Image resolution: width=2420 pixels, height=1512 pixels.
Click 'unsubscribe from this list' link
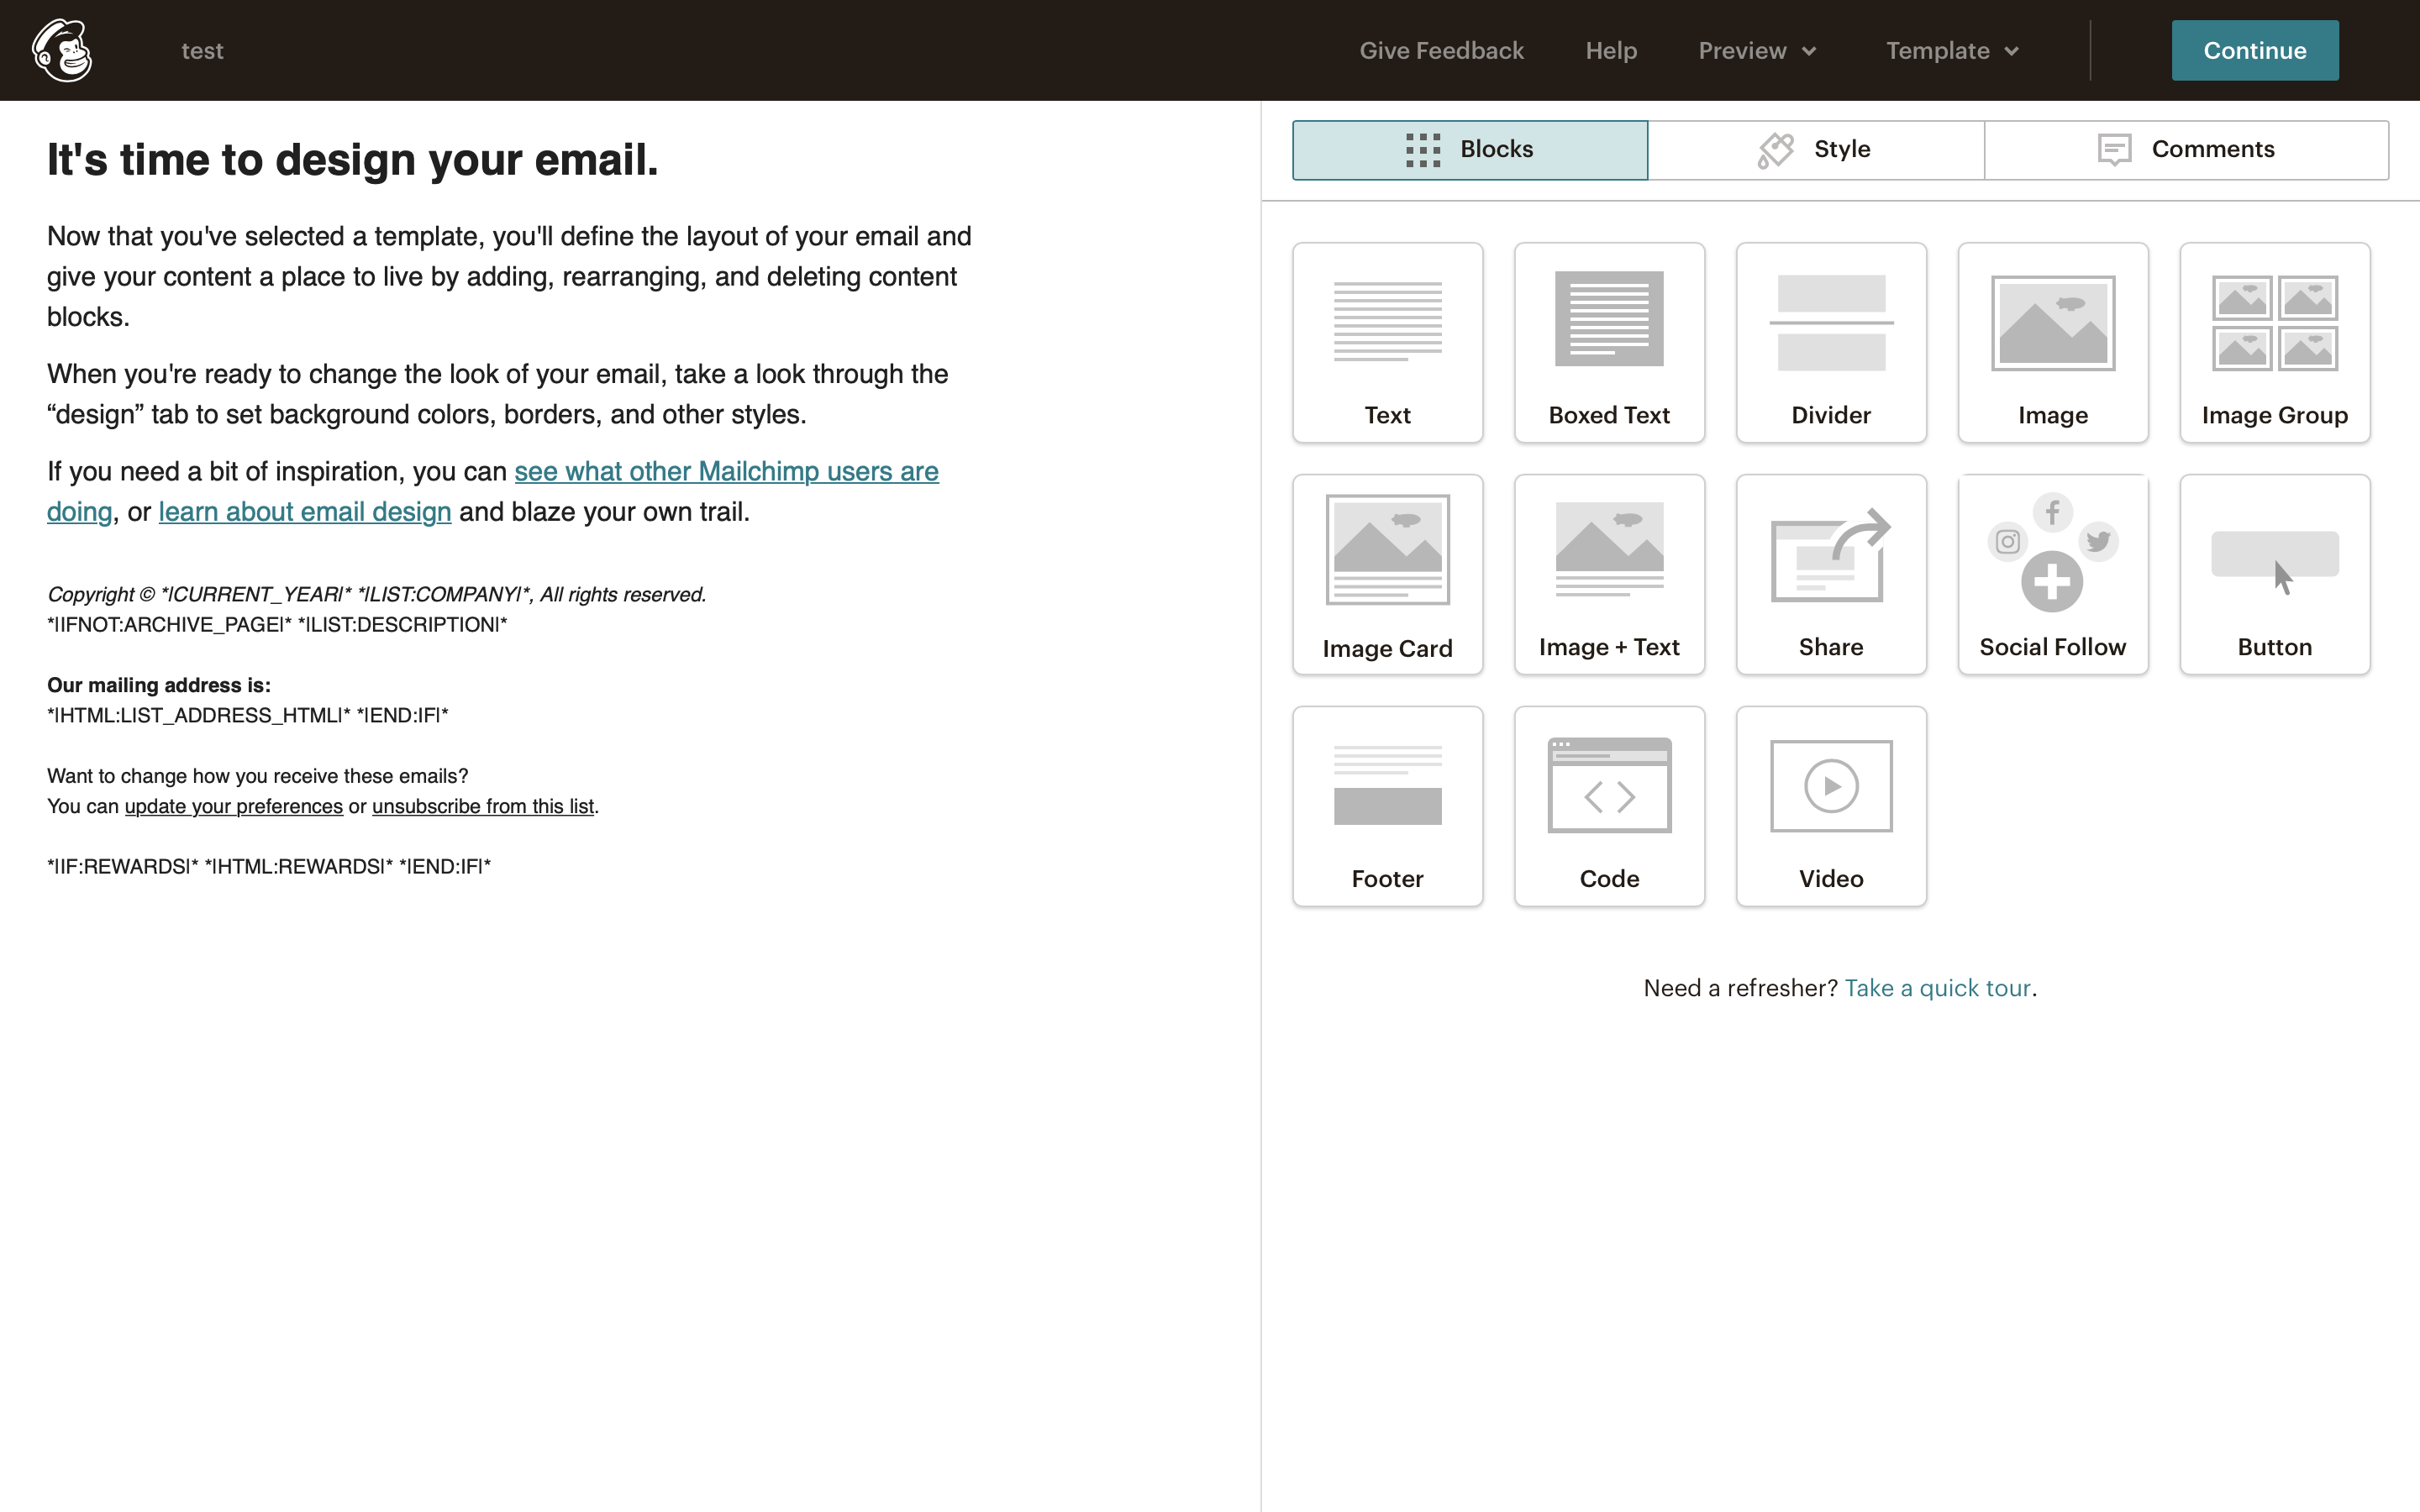pyautogui.click(x=483, y=806)
